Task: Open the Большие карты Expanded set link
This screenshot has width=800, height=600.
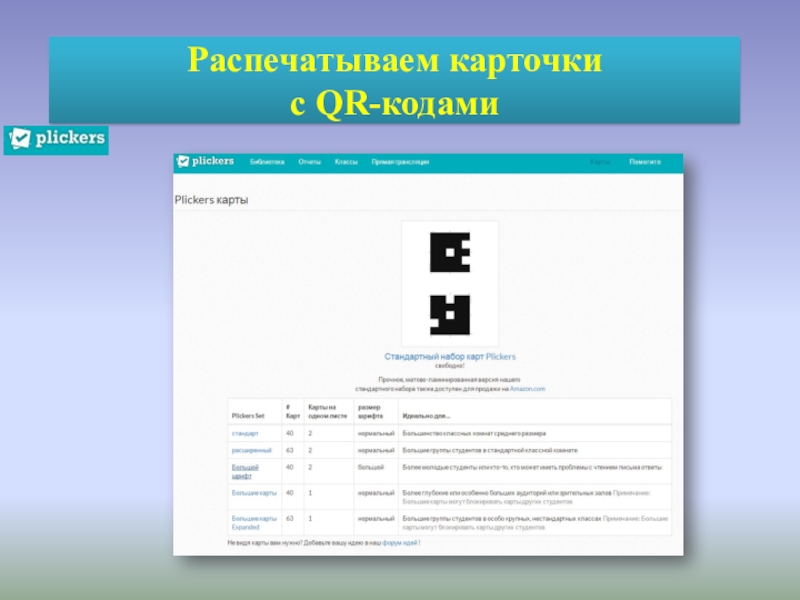Action: coord(254,522)
